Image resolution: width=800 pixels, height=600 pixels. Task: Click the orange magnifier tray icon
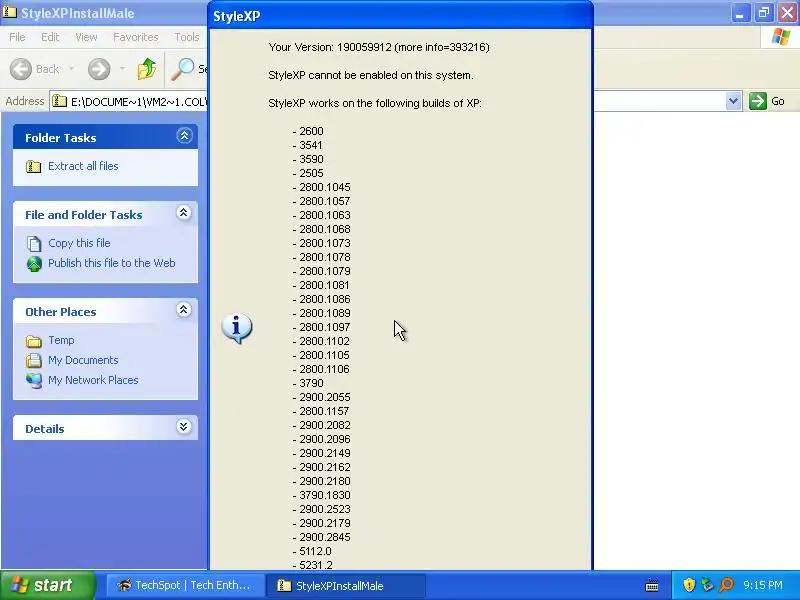tap(726, 585)
